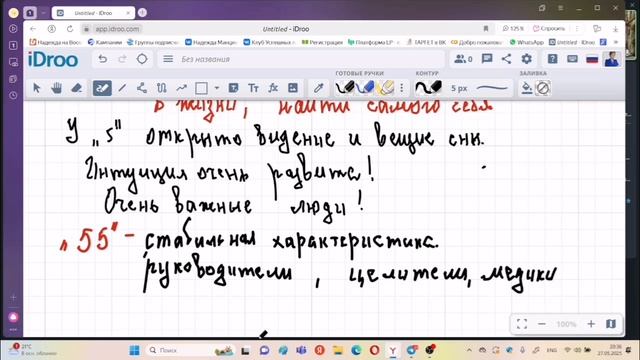Select the curve path tool
The width and height of the screenshot is (640, 360).
(162, 88)
